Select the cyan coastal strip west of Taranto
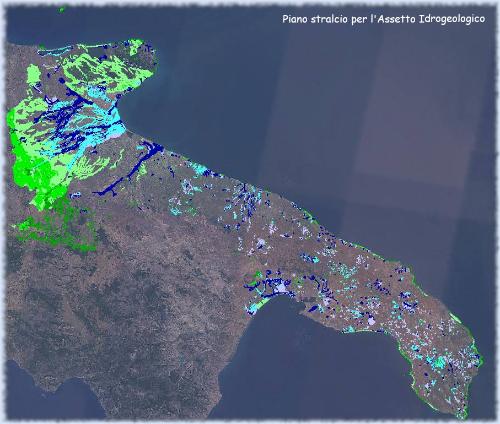This screenshot has width=500, height=424. (x=257, y=307)
